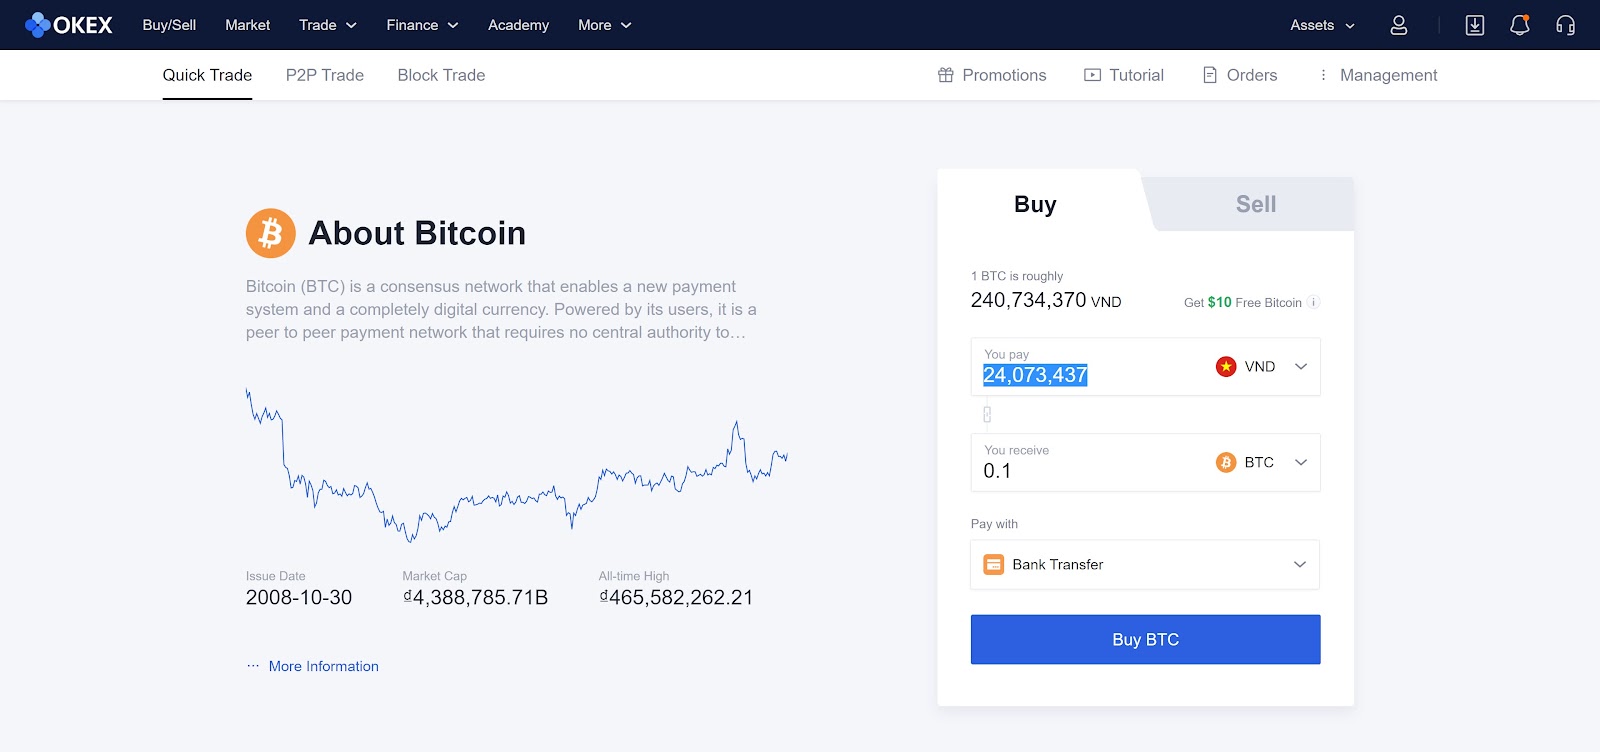The image size is (1600, 752).
Task: Click the Bitcoin price chart
Action: click(517, 466)
